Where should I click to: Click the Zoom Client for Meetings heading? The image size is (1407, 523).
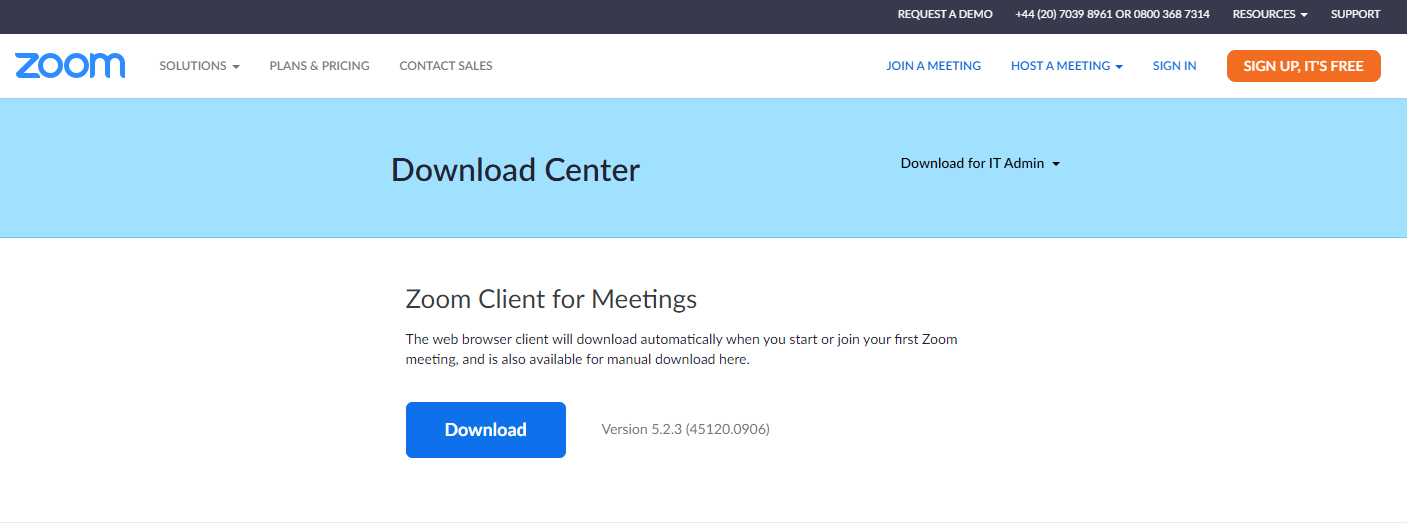[551, 299]
